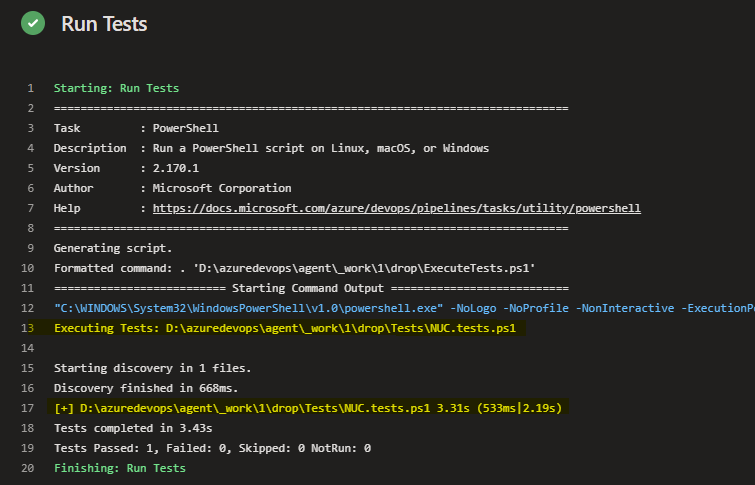Click the Starting: Run Tests log line
Screen dimensions: 755x485
click(x=117, y=88)
